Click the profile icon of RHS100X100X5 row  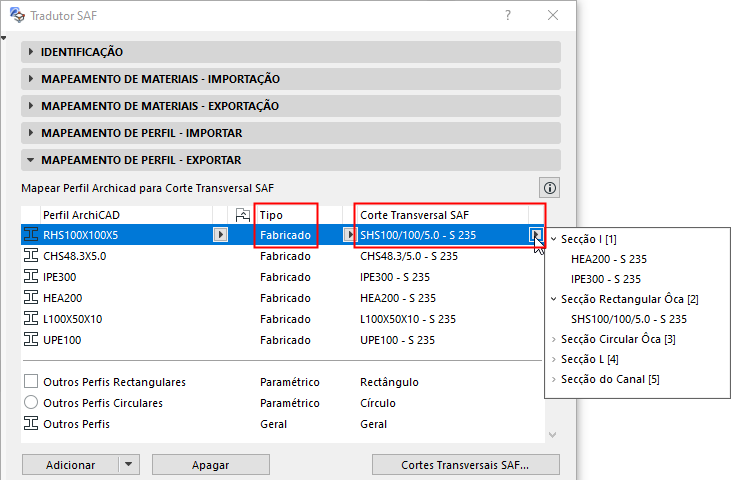[31, 234]
